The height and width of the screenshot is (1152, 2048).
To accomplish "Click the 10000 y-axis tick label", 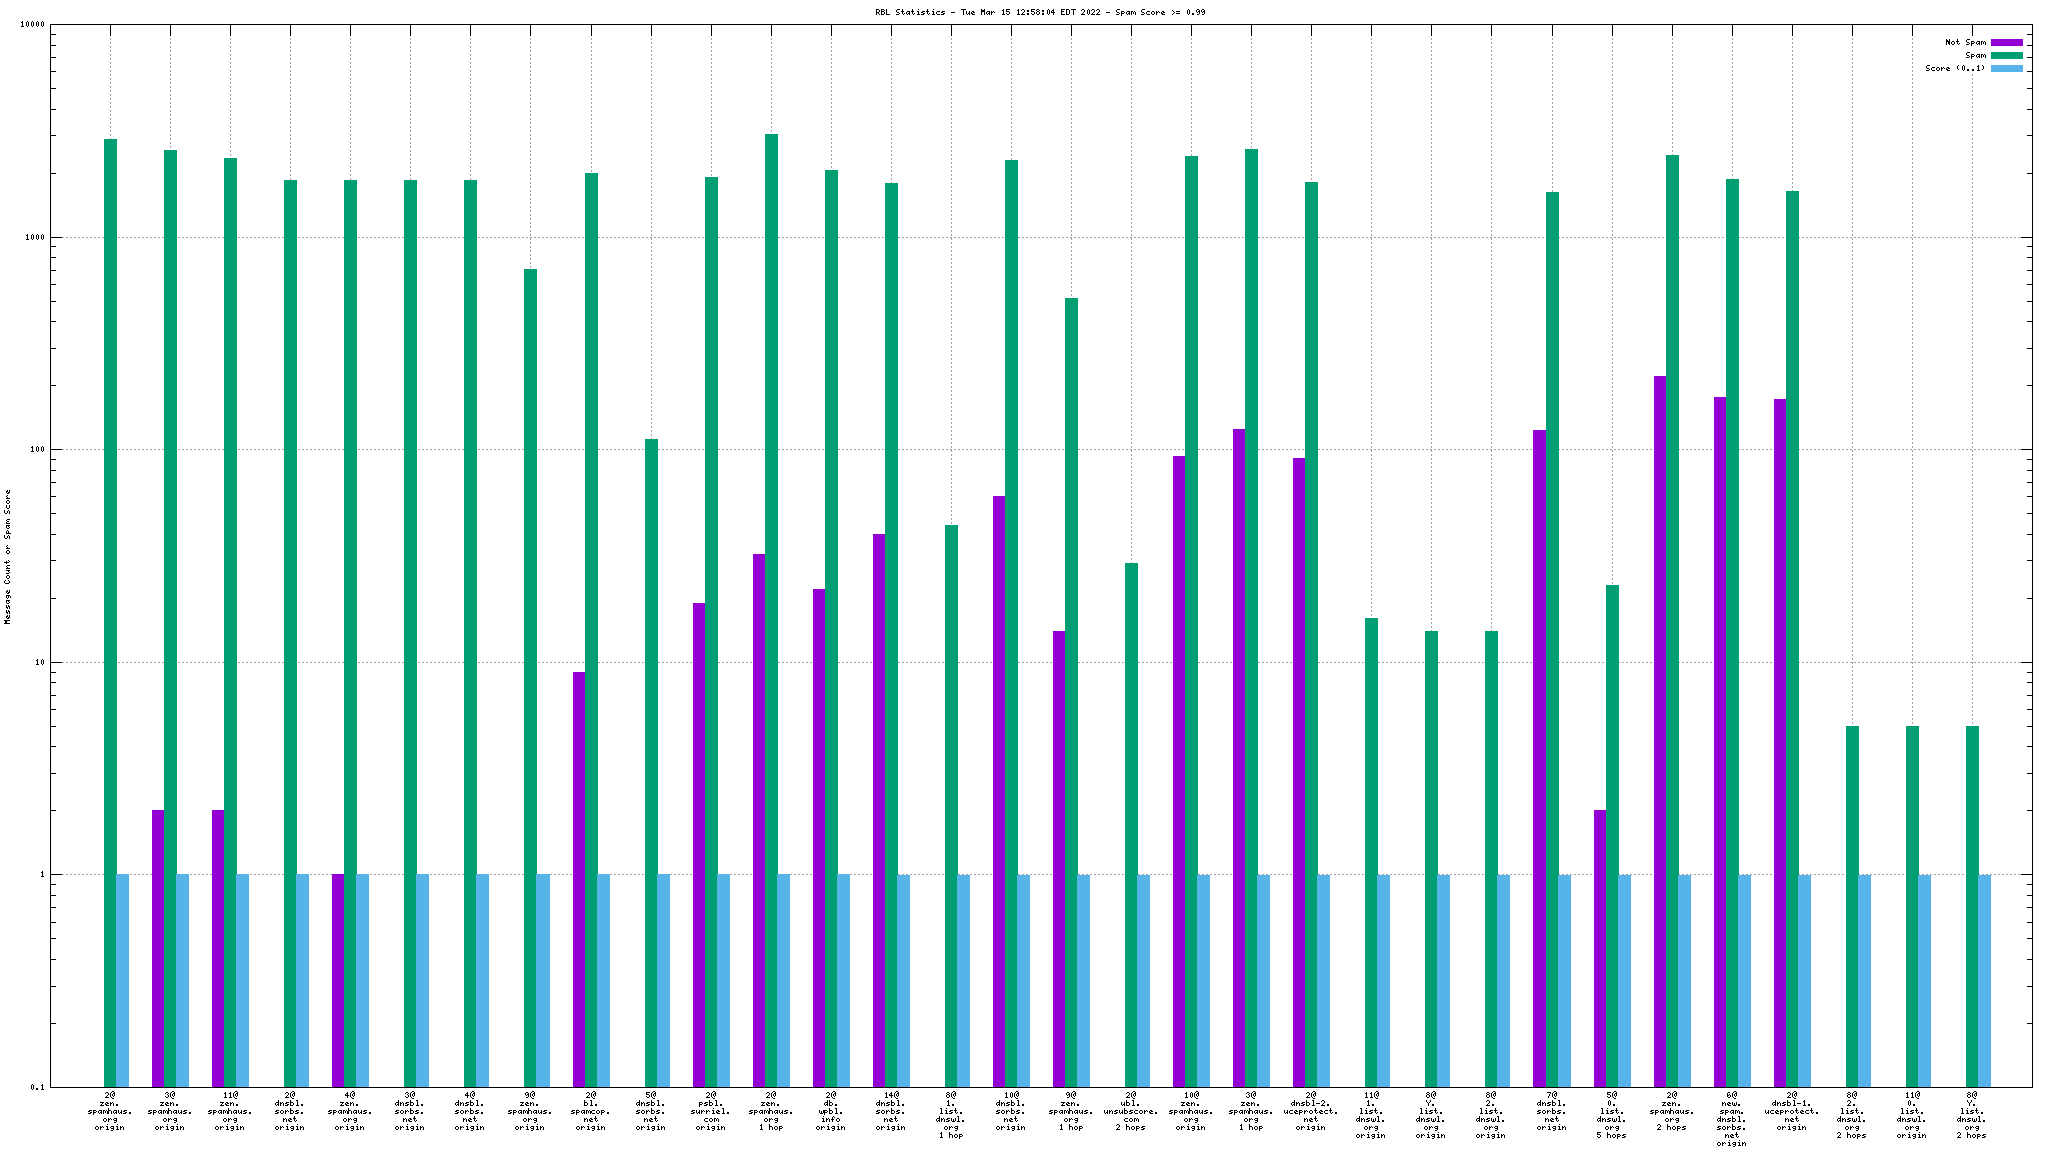I will (33, 25).
